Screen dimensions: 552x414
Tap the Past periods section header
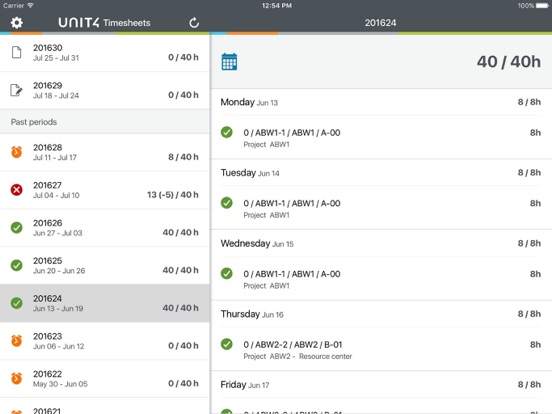(x=105, y=122)
